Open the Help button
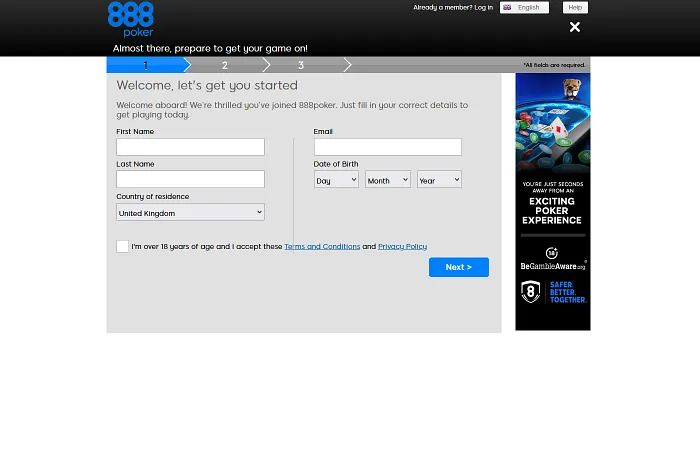 point(575,8)
